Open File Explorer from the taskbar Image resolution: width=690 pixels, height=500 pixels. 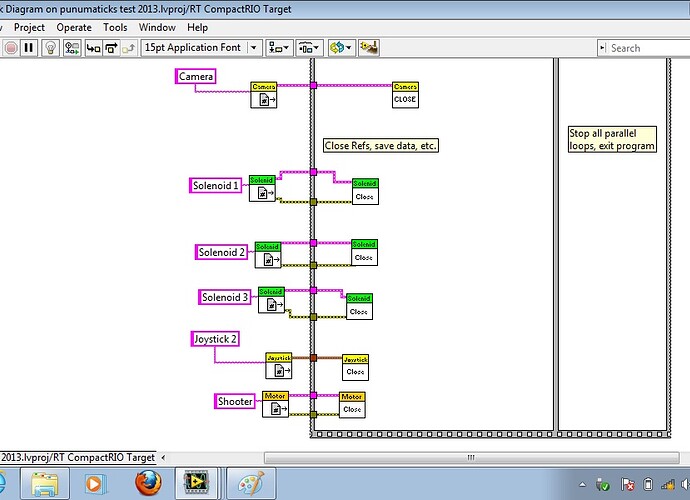tap(44, 484)
